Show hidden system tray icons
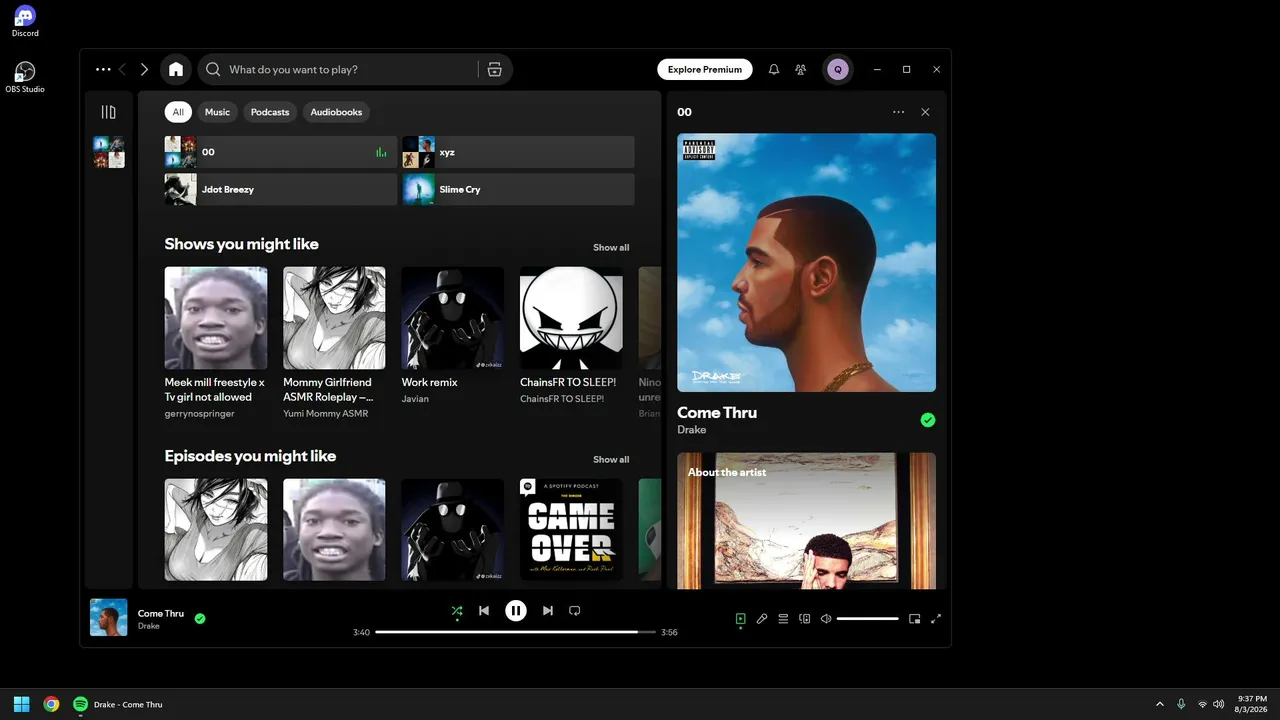Viewport: 1280px width, 720px height. [x=1159, y=704]
